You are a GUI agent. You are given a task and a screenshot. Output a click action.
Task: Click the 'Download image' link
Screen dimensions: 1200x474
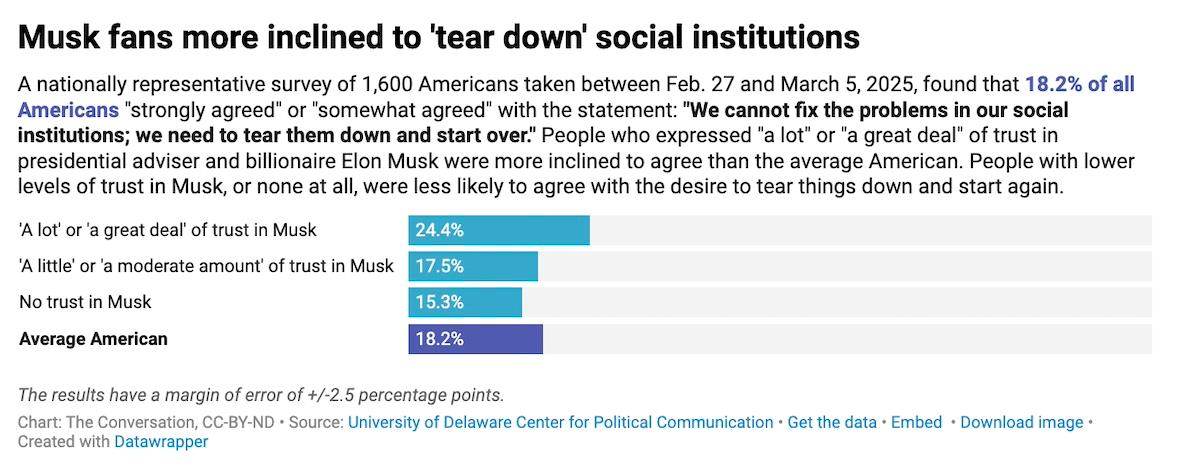click(x=1021, y=422)
